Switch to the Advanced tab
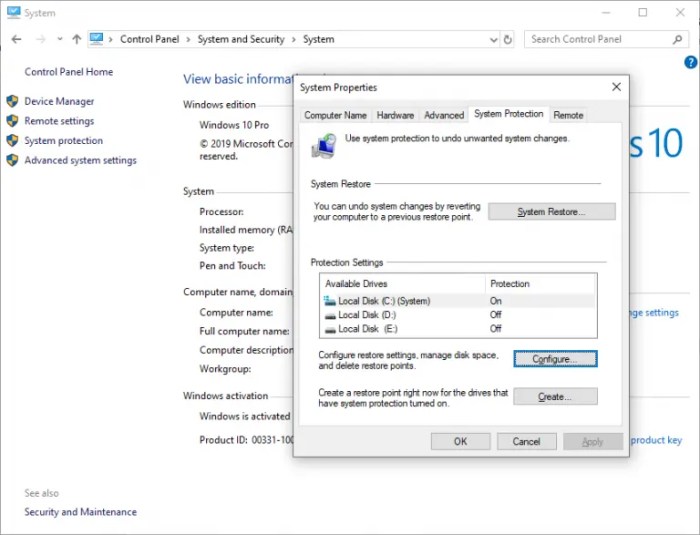The height and width of the screenshot is (535, 700). click(x=444, y=115)
